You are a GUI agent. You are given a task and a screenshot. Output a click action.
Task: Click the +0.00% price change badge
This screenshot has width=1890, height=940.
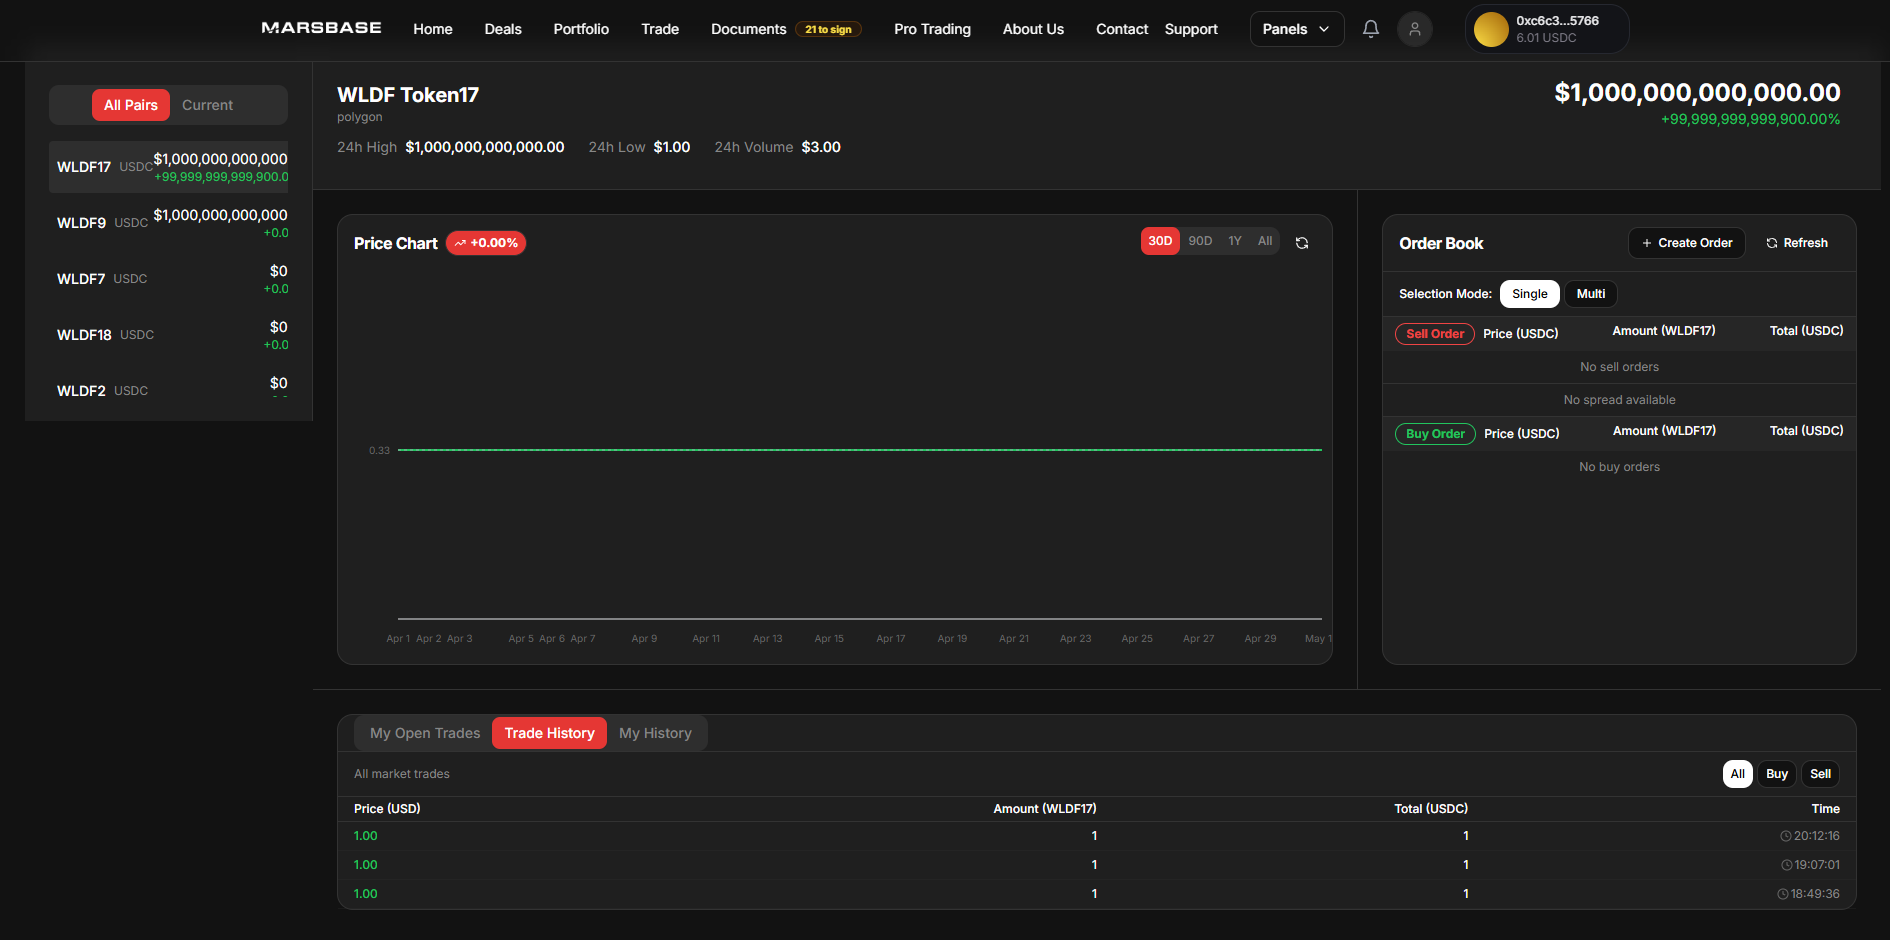[486, 242]
